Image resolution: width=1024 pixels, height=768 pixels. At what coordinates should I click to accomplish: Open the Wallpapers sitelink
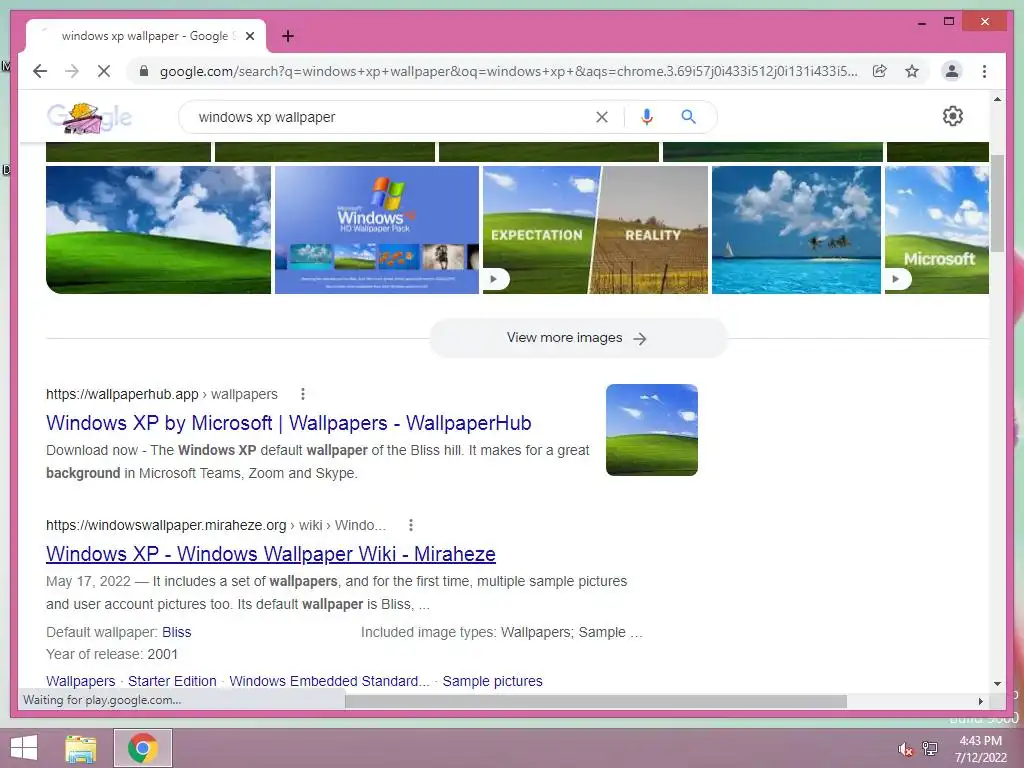coord(80,681)
